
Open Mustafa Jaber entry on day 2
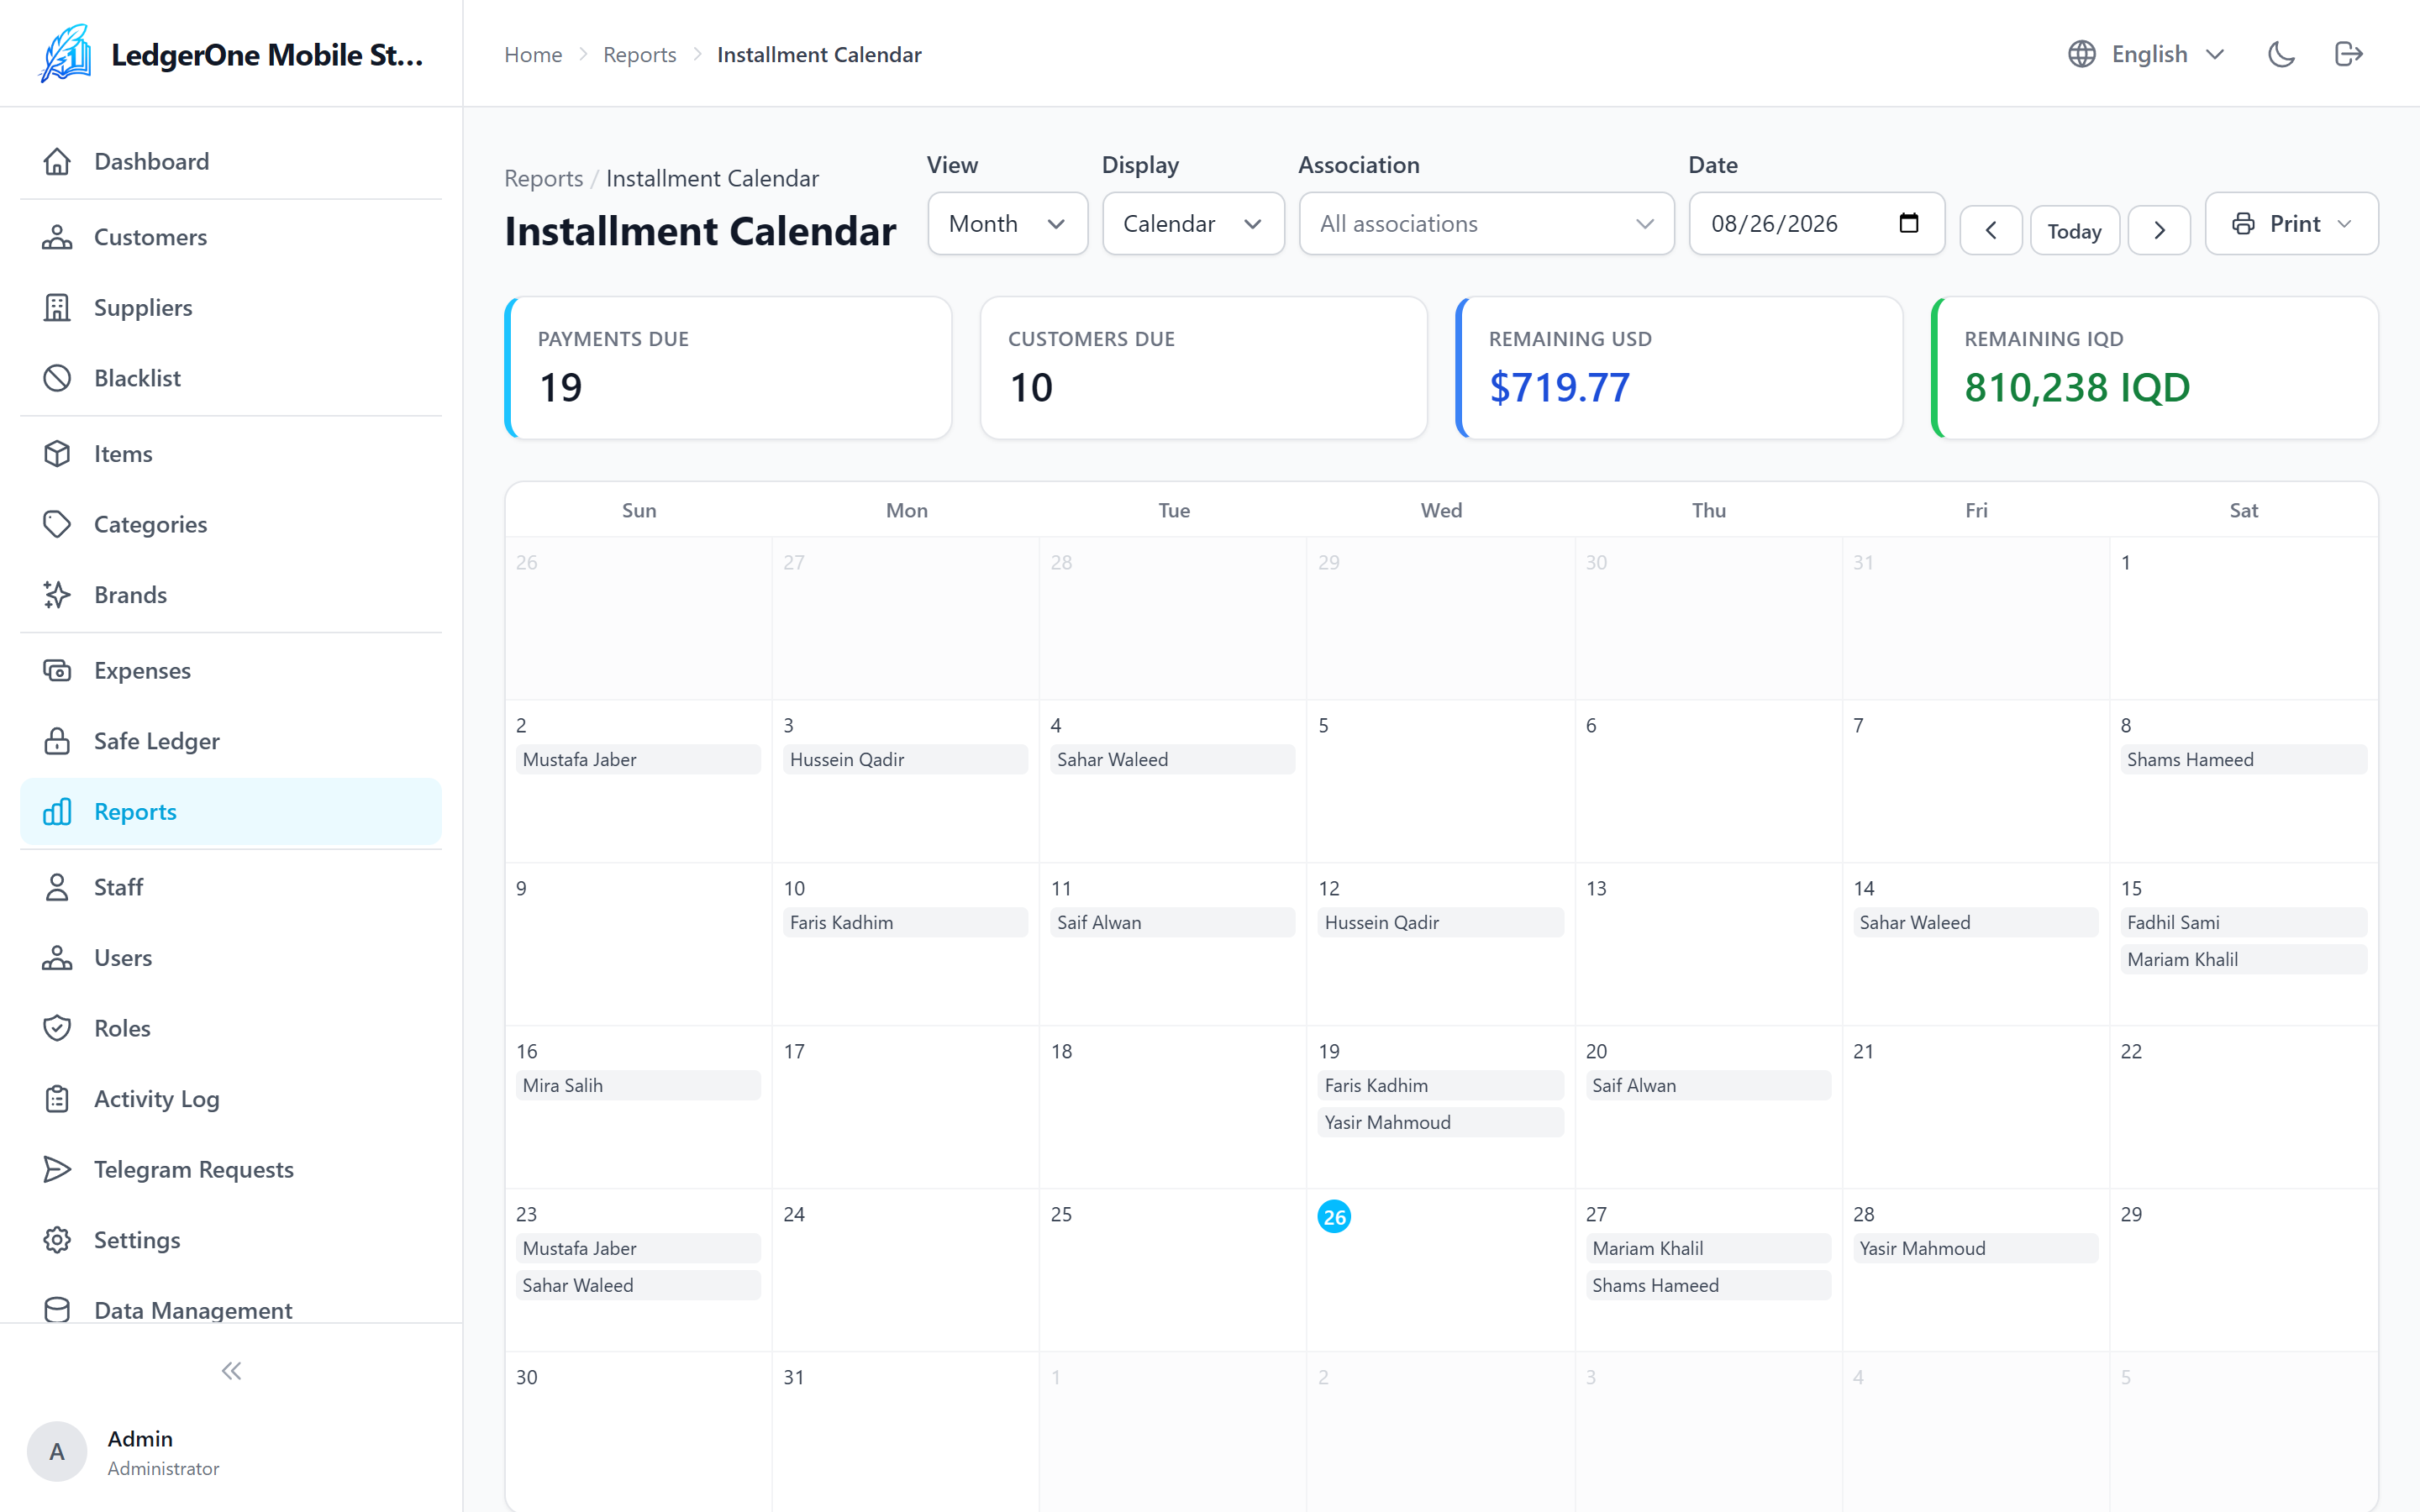(x=638, y=759)
